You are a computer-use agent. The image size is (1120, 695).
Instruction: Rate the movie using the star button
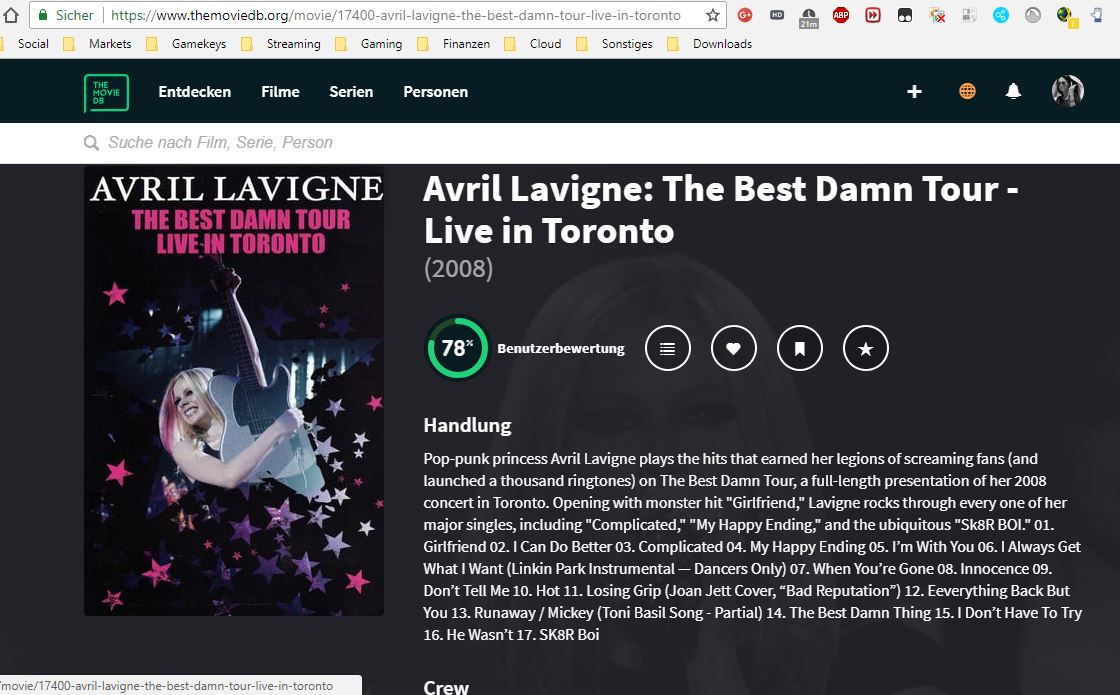click(x=866, y=349)
